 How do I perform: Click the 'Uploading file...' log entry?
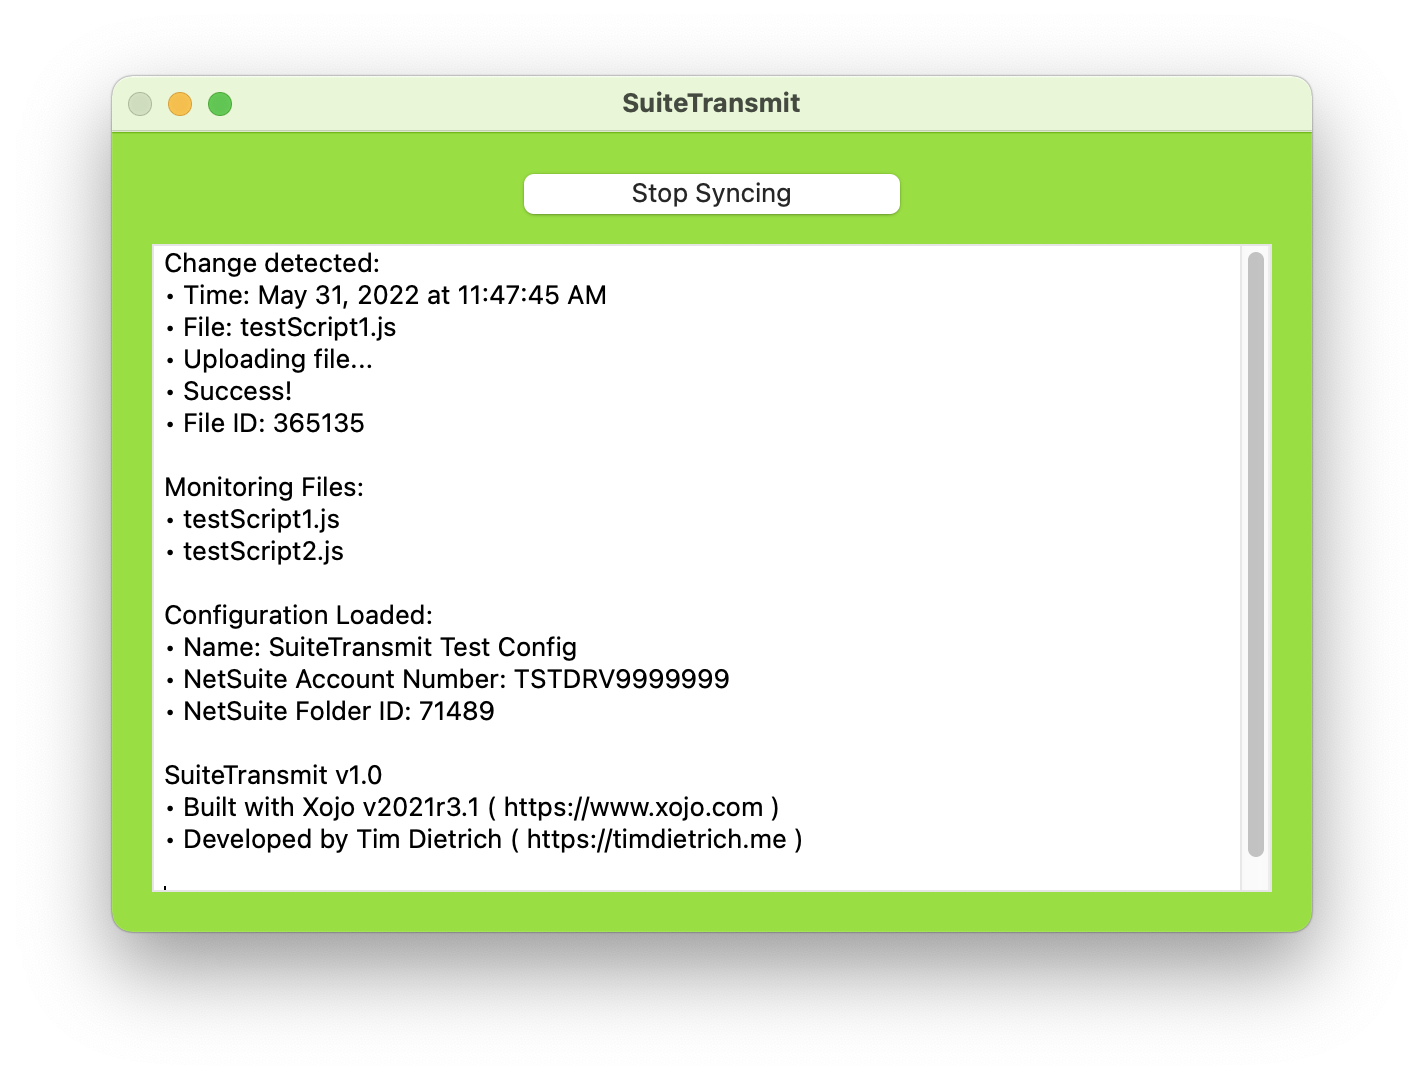click(269, 359)
